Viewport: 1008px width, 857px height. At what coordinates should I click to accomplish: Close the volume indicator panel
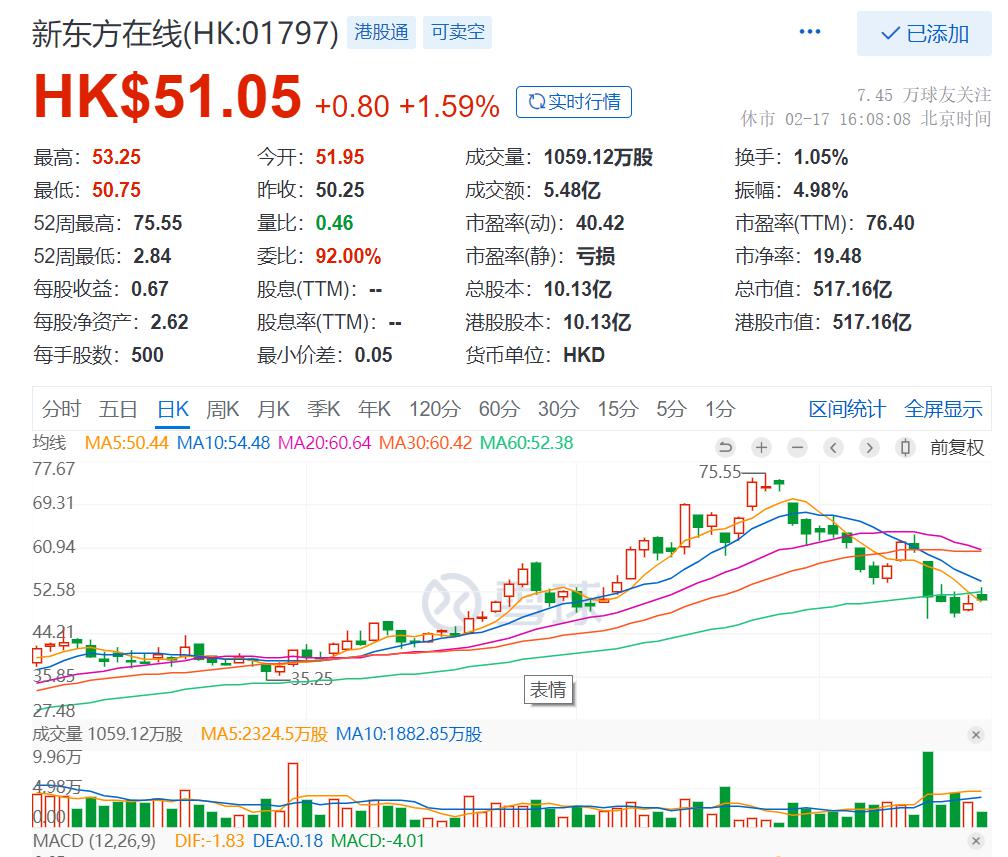(x=976, y=735)
